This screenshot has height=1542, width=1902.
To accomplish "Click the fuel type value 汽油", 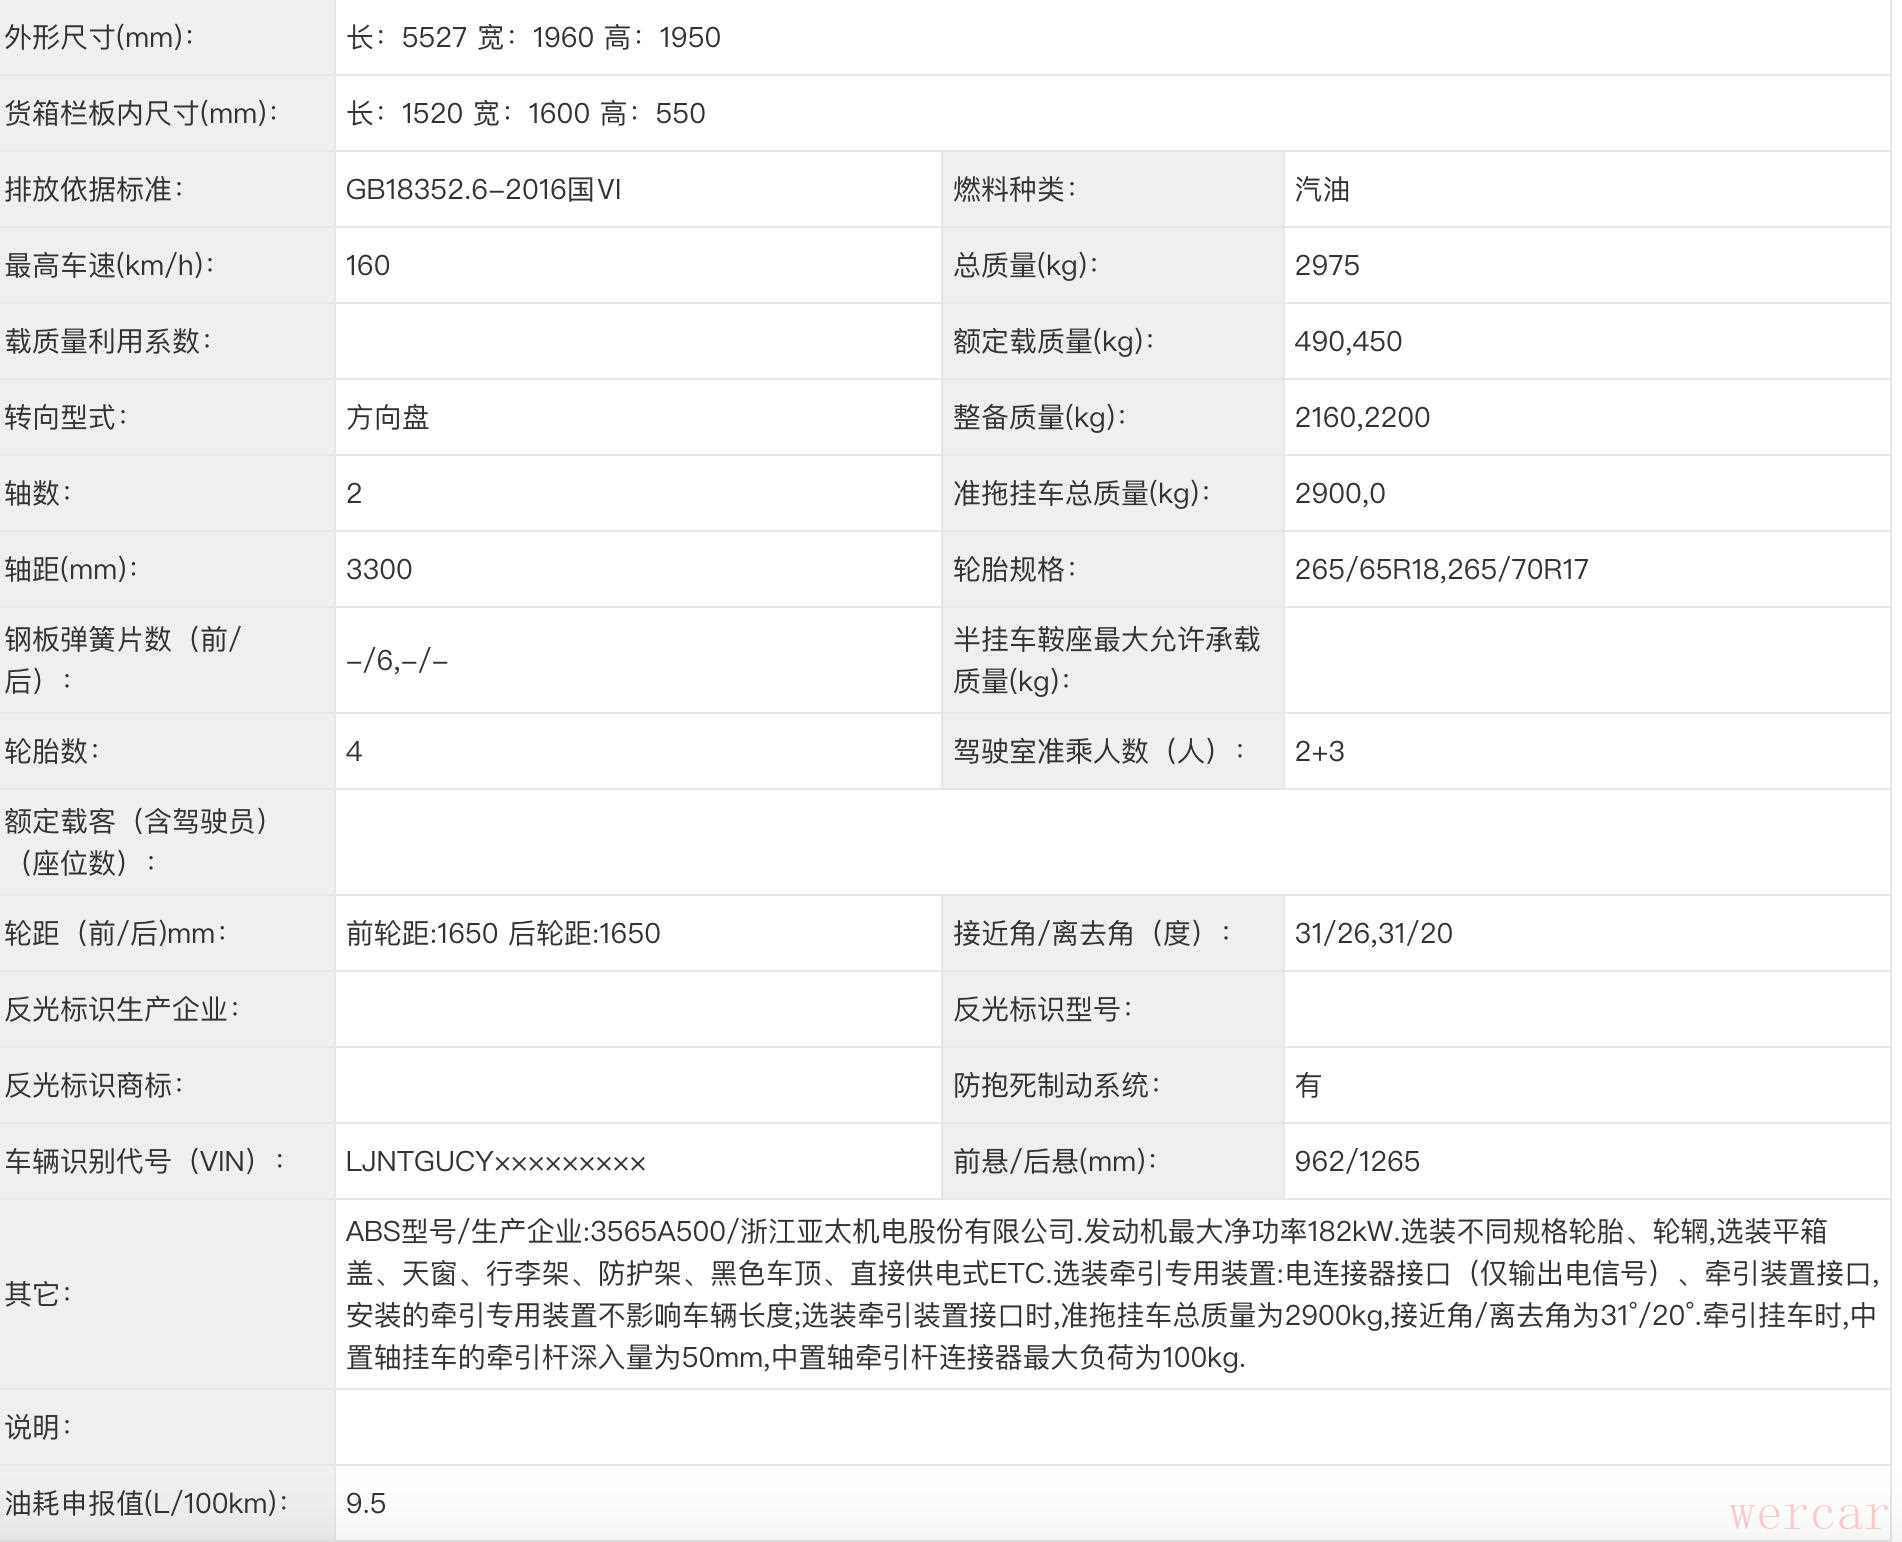I will coord(1321,190).
